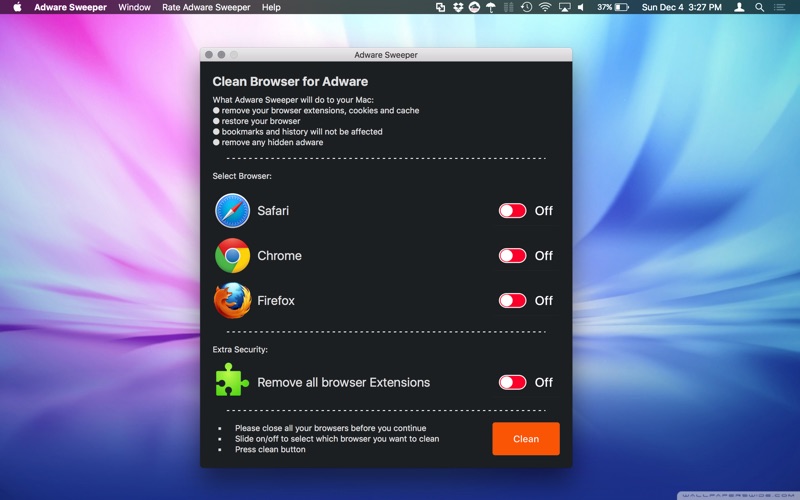
Task: Click the overlapping squares menu bar icon
Action: click(x=440, y=7)
